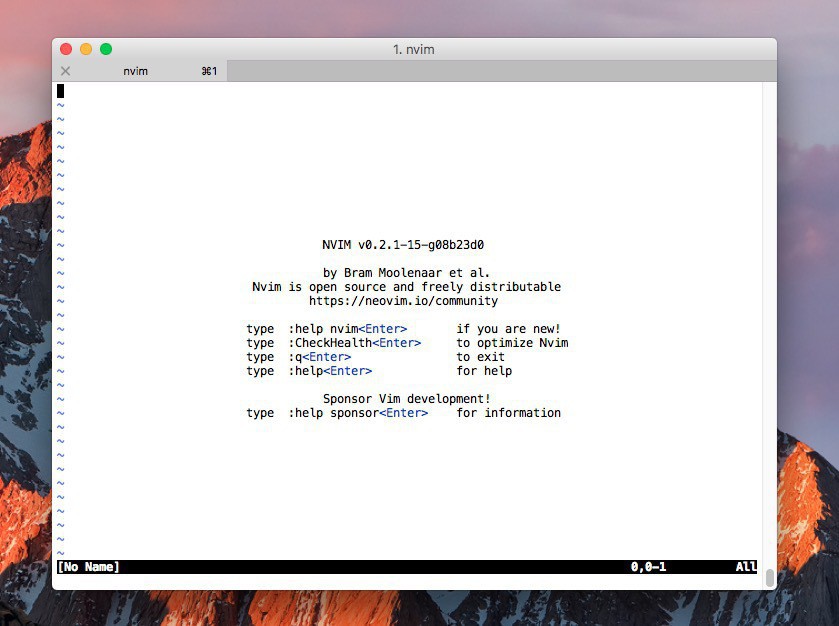This screenshot has height=626, width=839.
Task: Click 'All' in the status line
Action: (746, 567)
